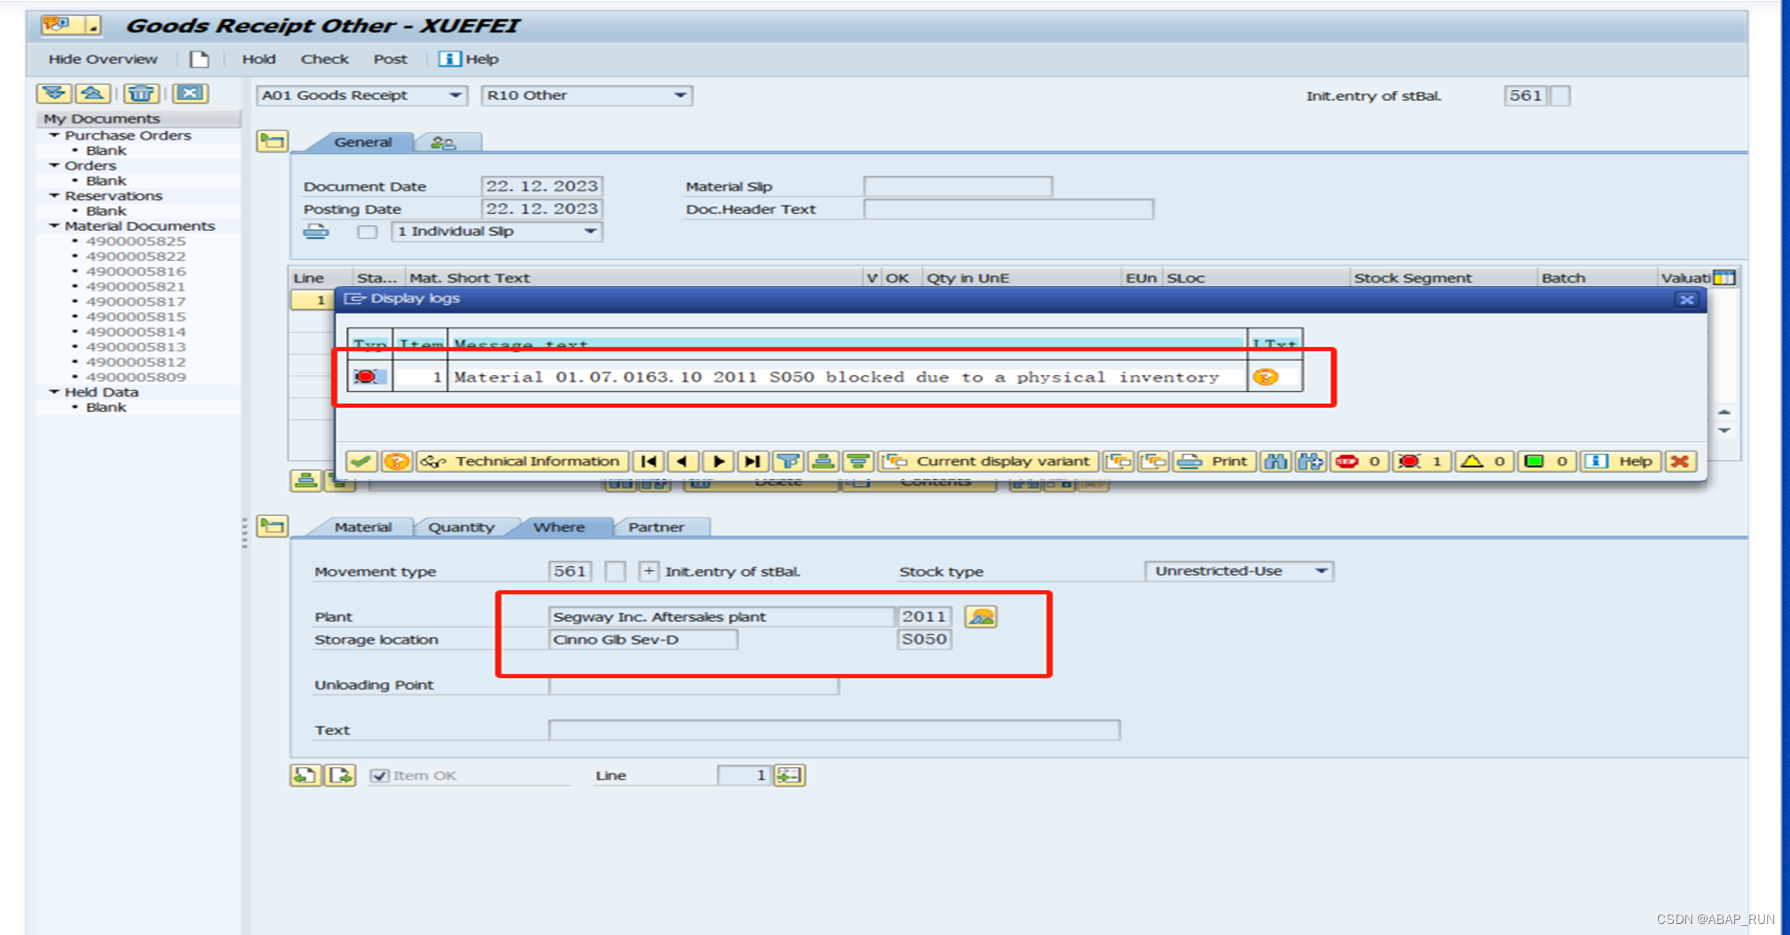
Task: Click the Post button in the toolbar
Action: 390,59
